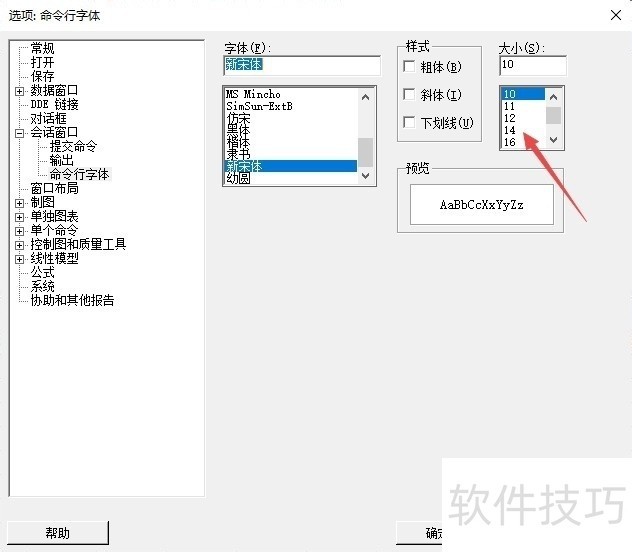The image size is (632, 552).
Task: Choose MS Mincho in the font list
Action: (x=291, y=94)
